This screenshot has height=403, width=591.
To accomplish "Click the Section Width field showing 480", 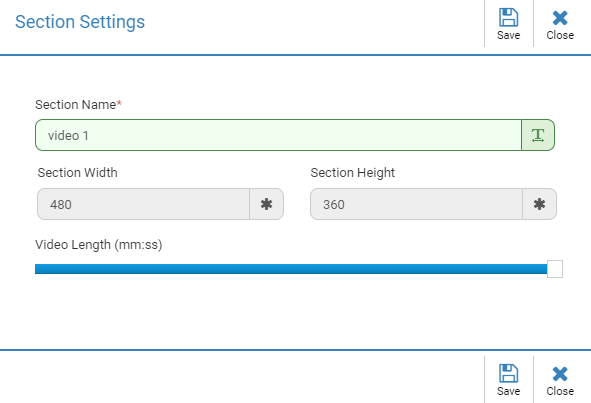I will coord(143,204).
